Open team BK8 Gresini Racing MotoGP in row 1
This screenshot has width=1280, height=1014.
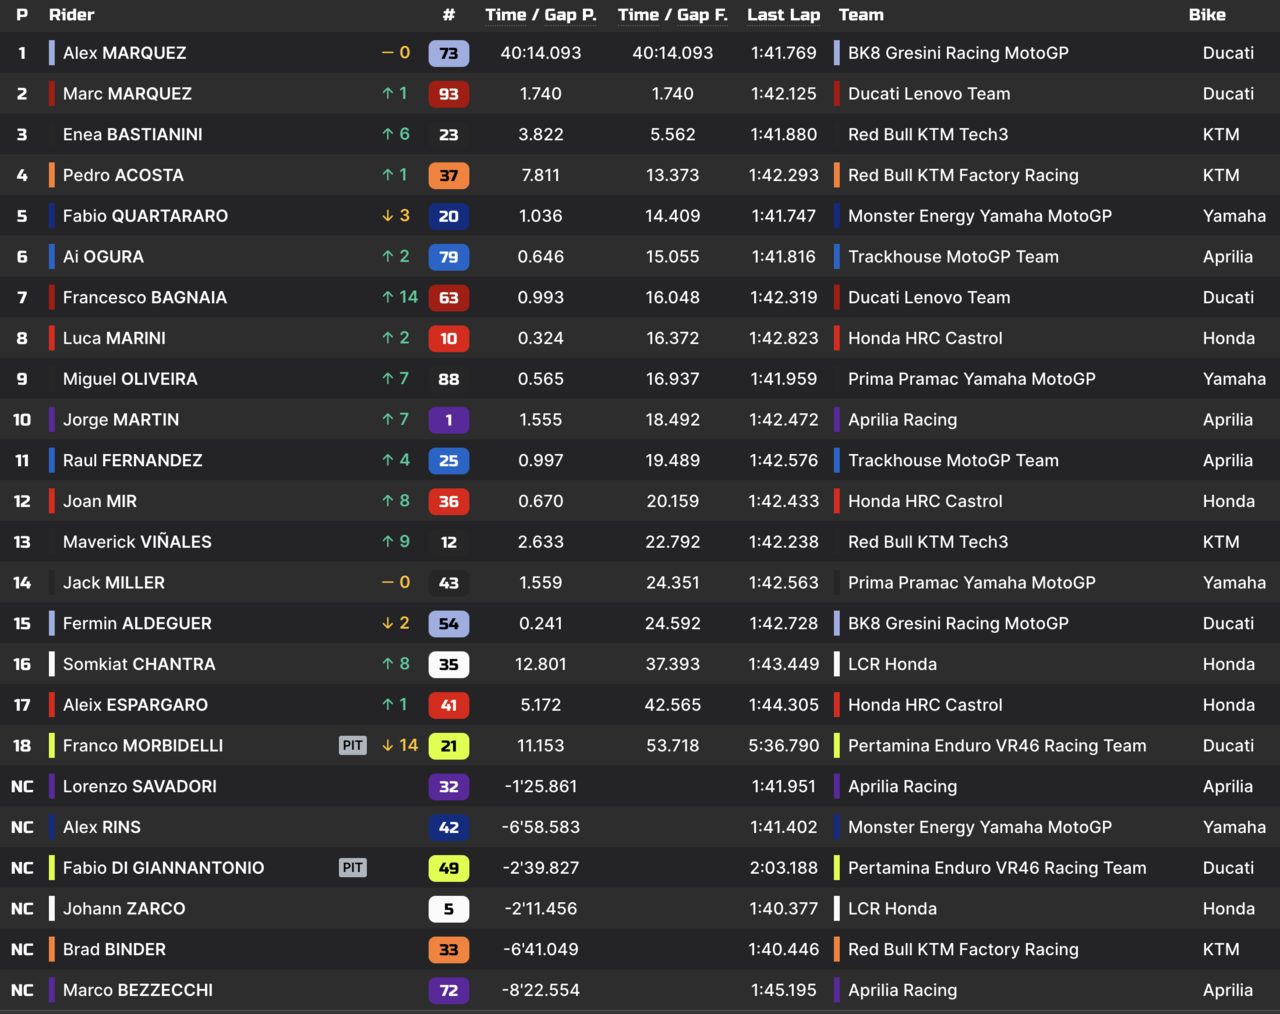958,53
